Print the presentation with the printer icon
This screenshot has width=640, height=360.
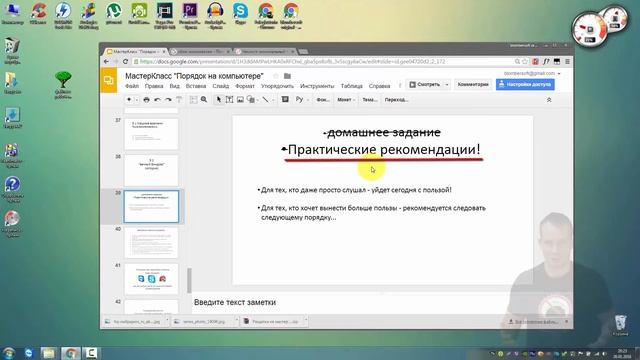[146, 100]
